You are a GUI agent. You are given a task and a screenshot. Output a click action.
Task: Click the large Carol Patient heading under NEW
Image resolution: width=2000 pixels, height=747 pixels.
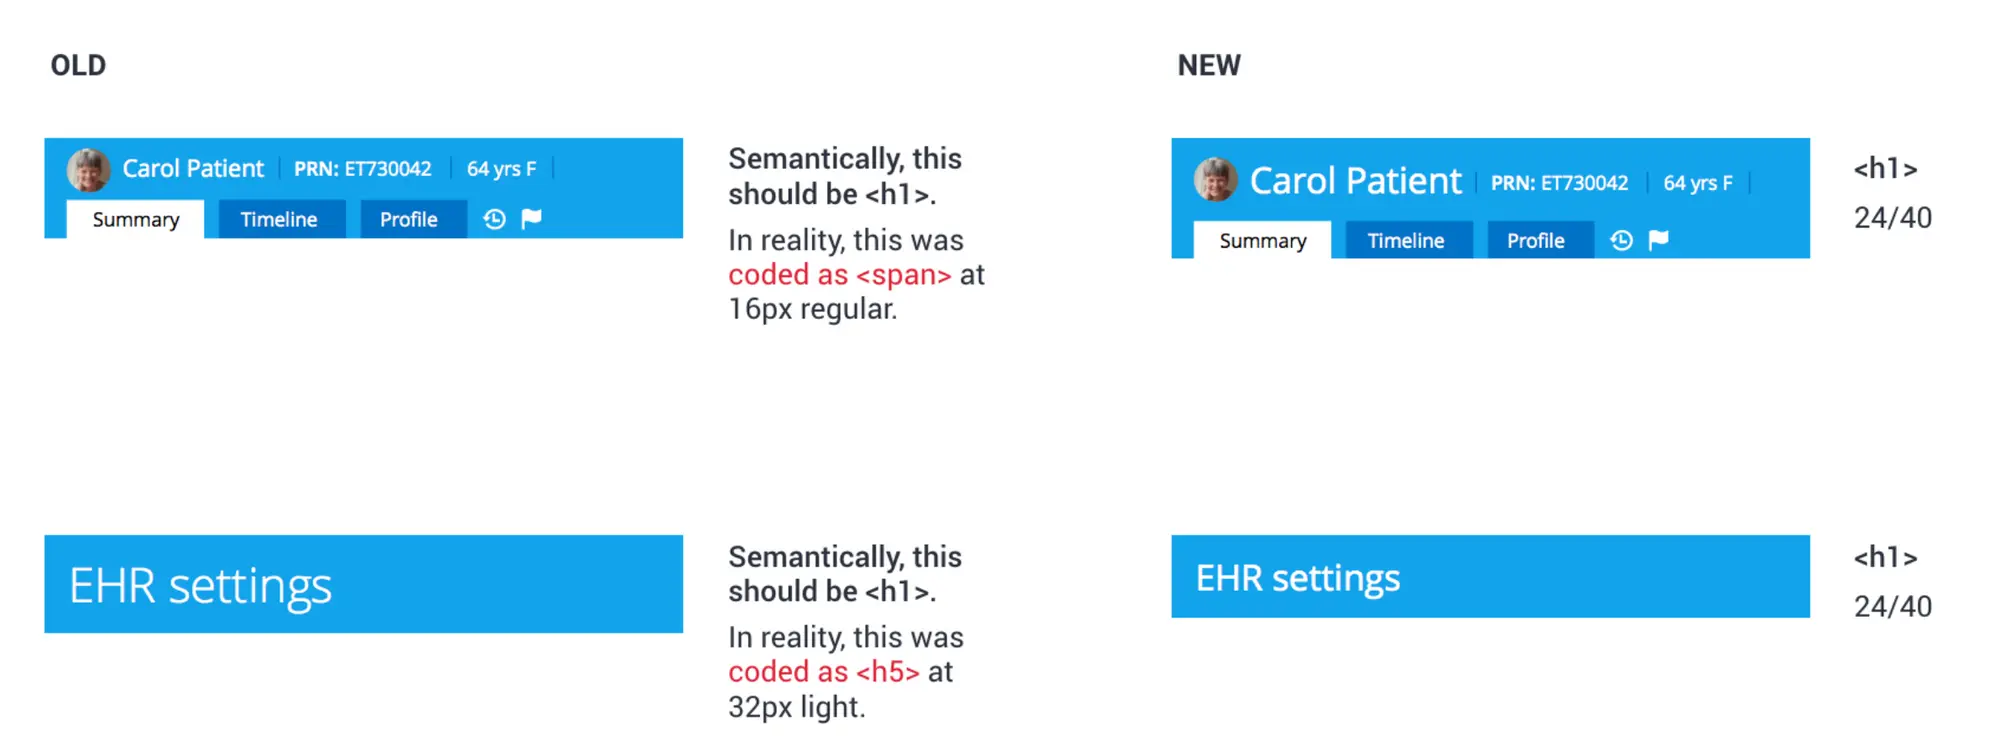(x=1355, y=181)
